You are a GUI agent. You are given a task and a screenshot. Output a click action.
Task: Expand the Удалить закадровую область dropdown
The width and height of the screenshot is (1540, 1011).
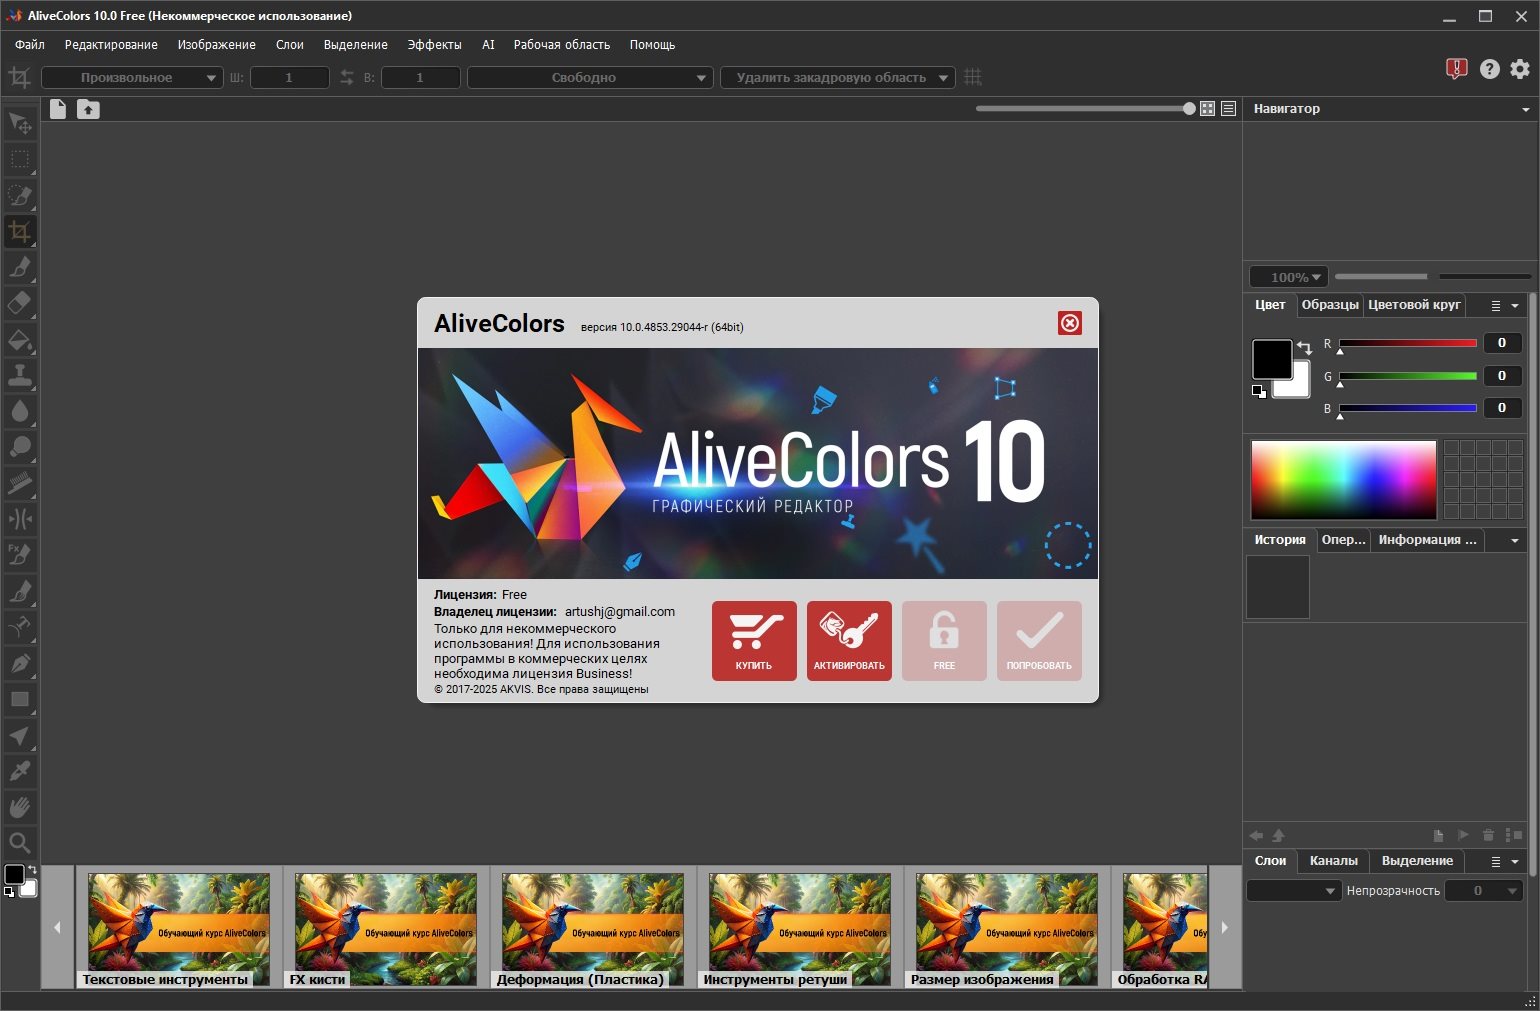coord(838,77)
